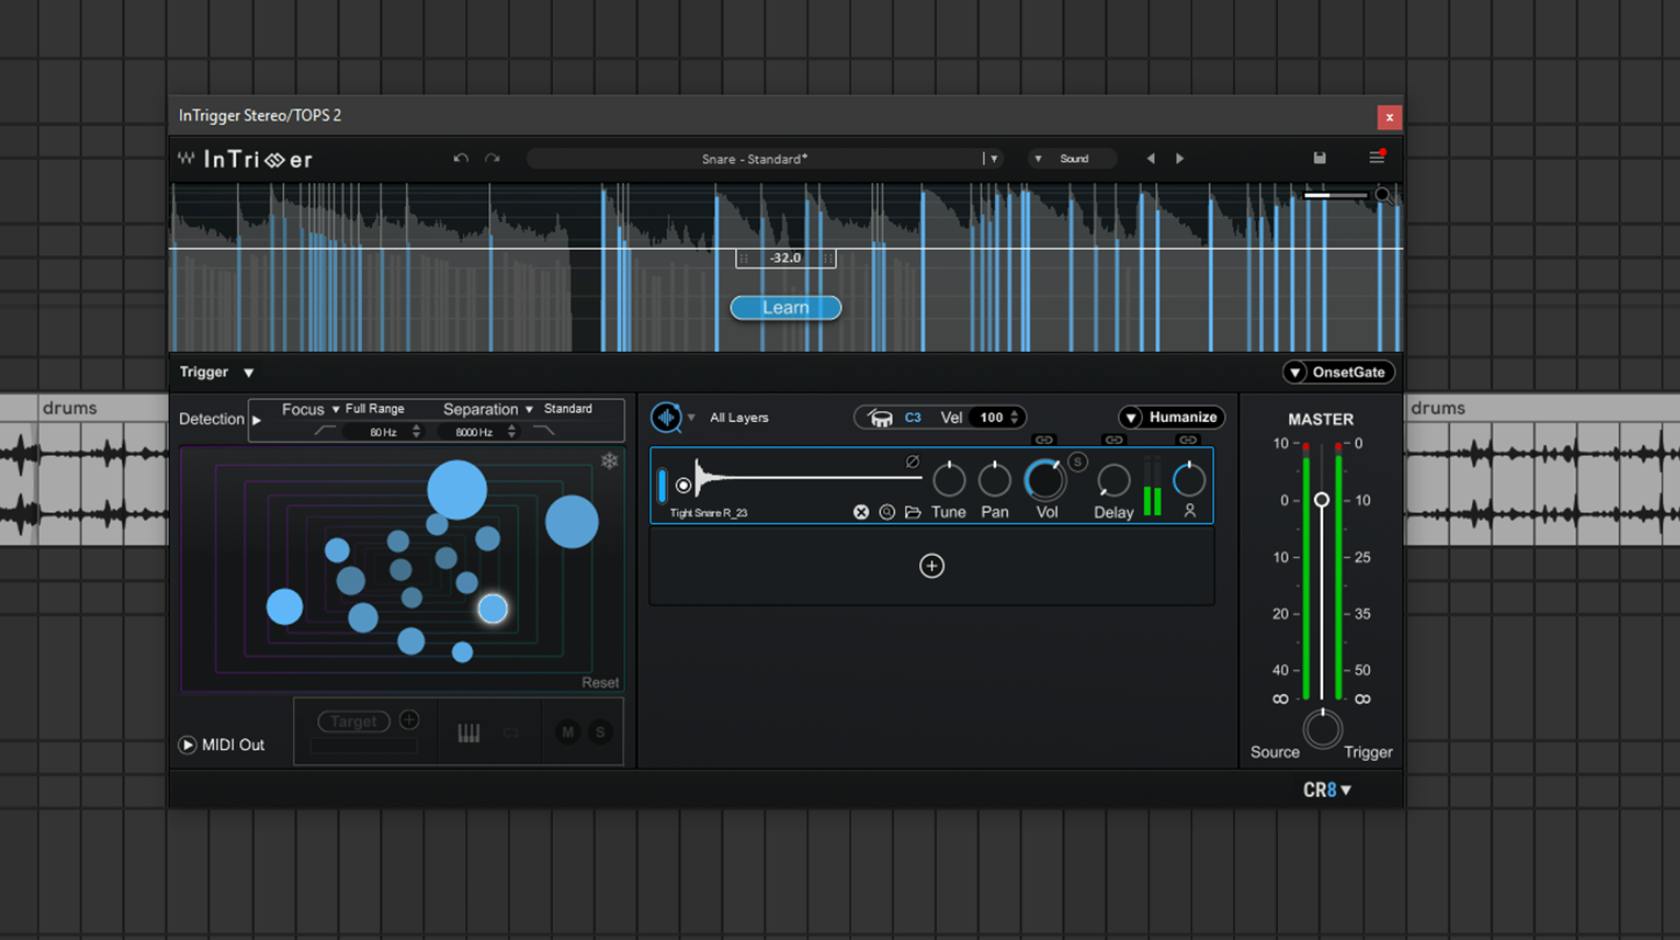Click the waveform zoom magnifier icon
The height and width of the screenshot is (940, 1680).
1383,195
